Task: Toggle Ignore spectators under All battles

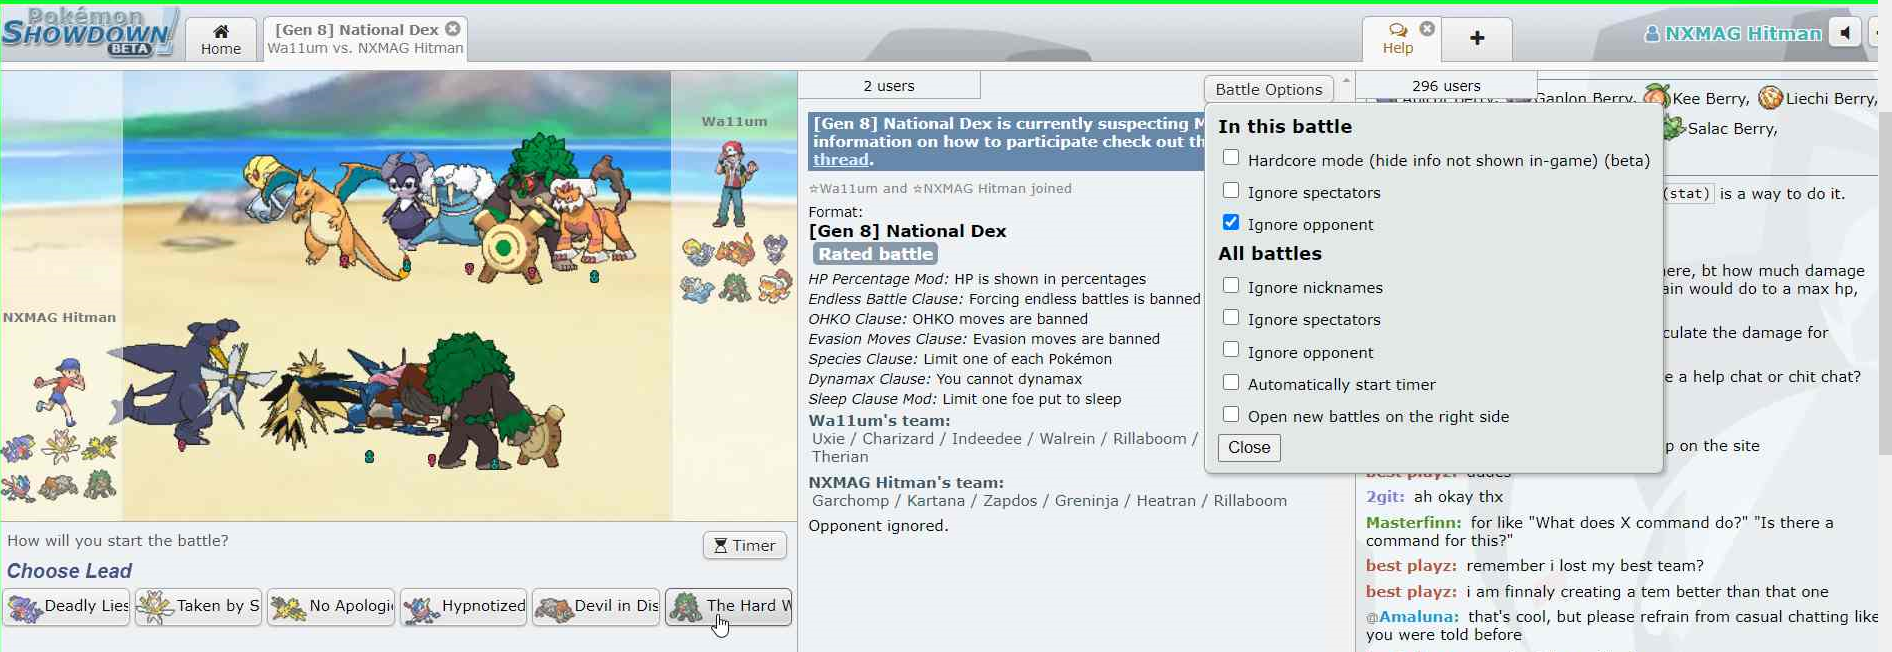Action: [x=1231, y=317]
